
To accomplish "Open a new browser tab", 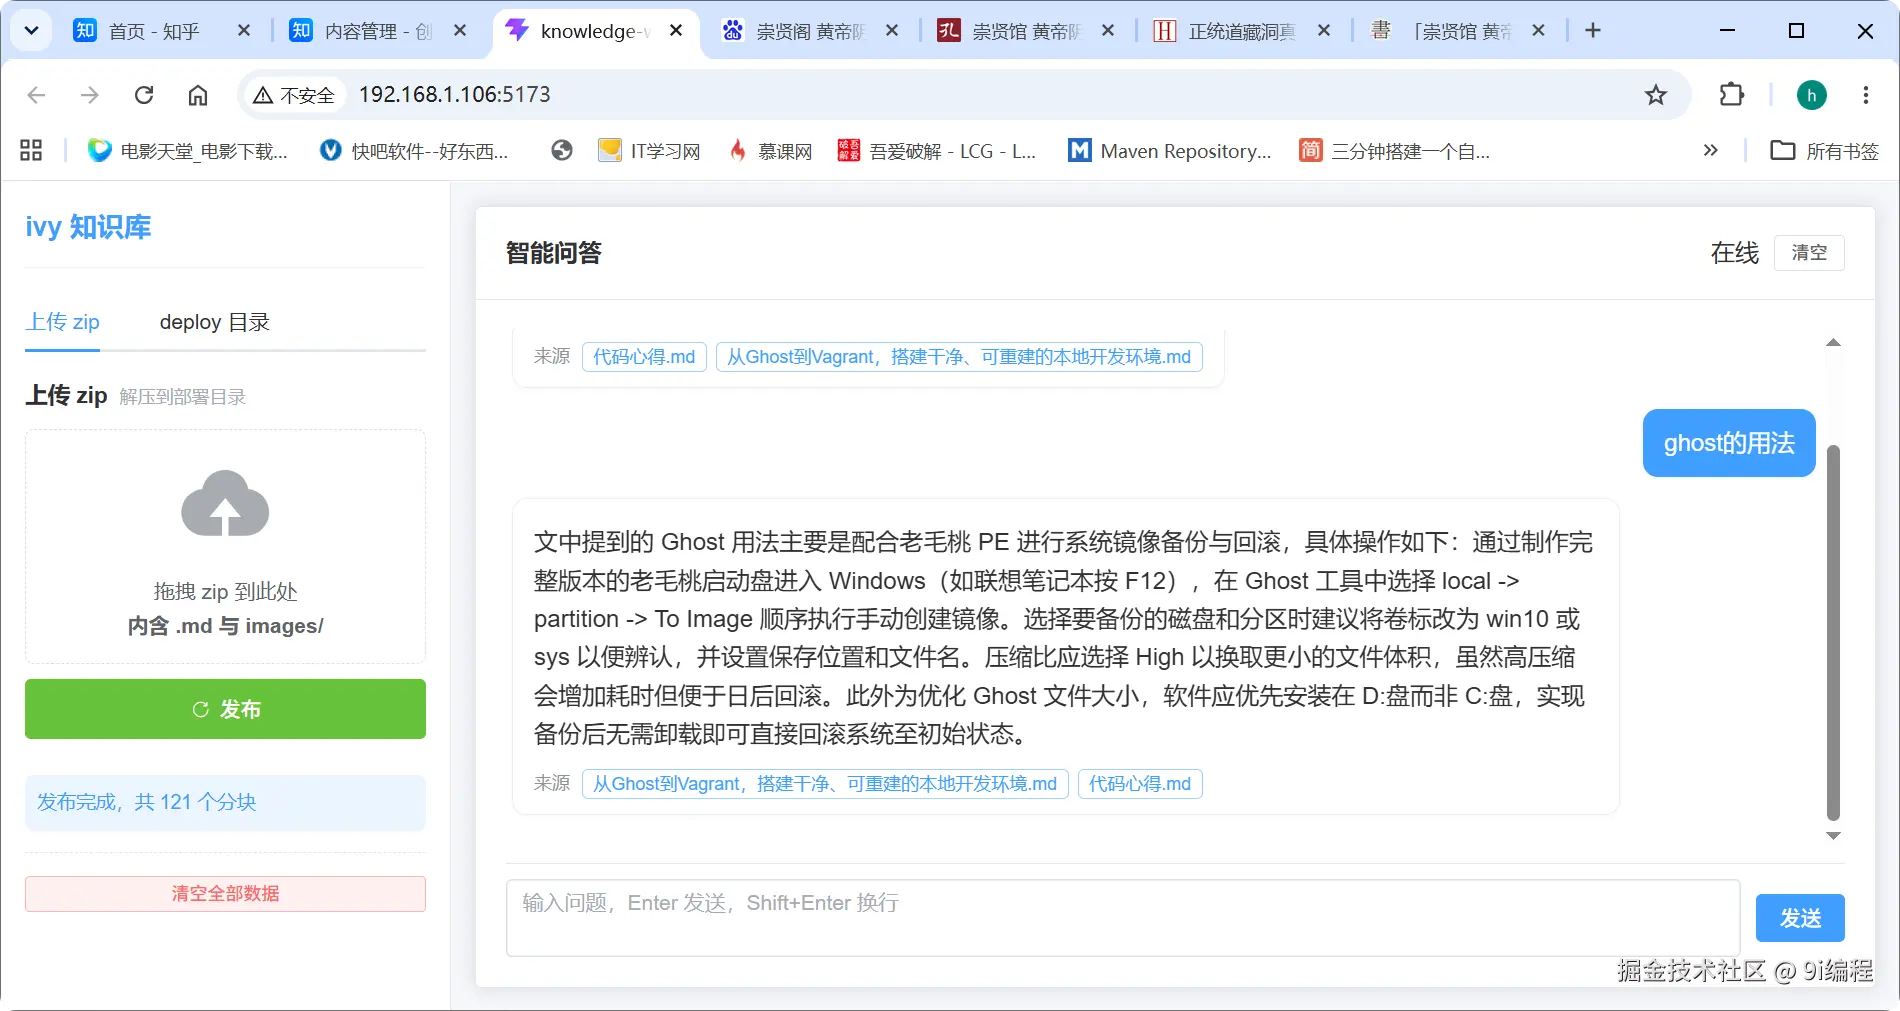I will 1593,31.
